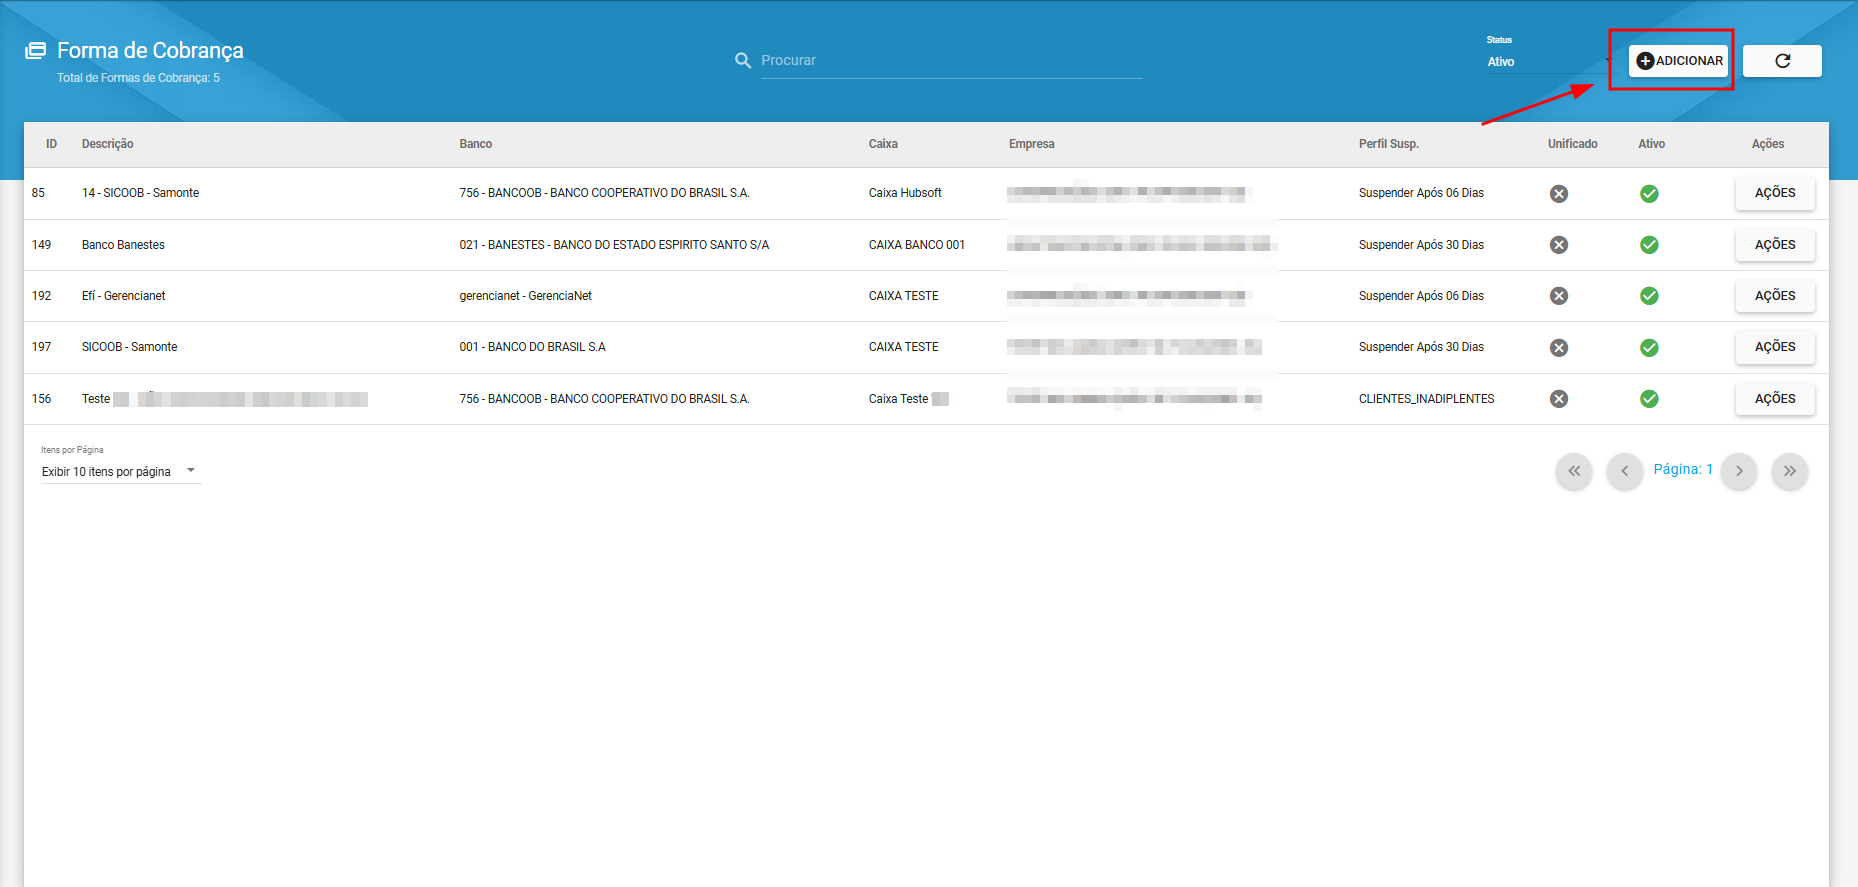Open the Status Ativo dropdown

[x=1549, y=62]
